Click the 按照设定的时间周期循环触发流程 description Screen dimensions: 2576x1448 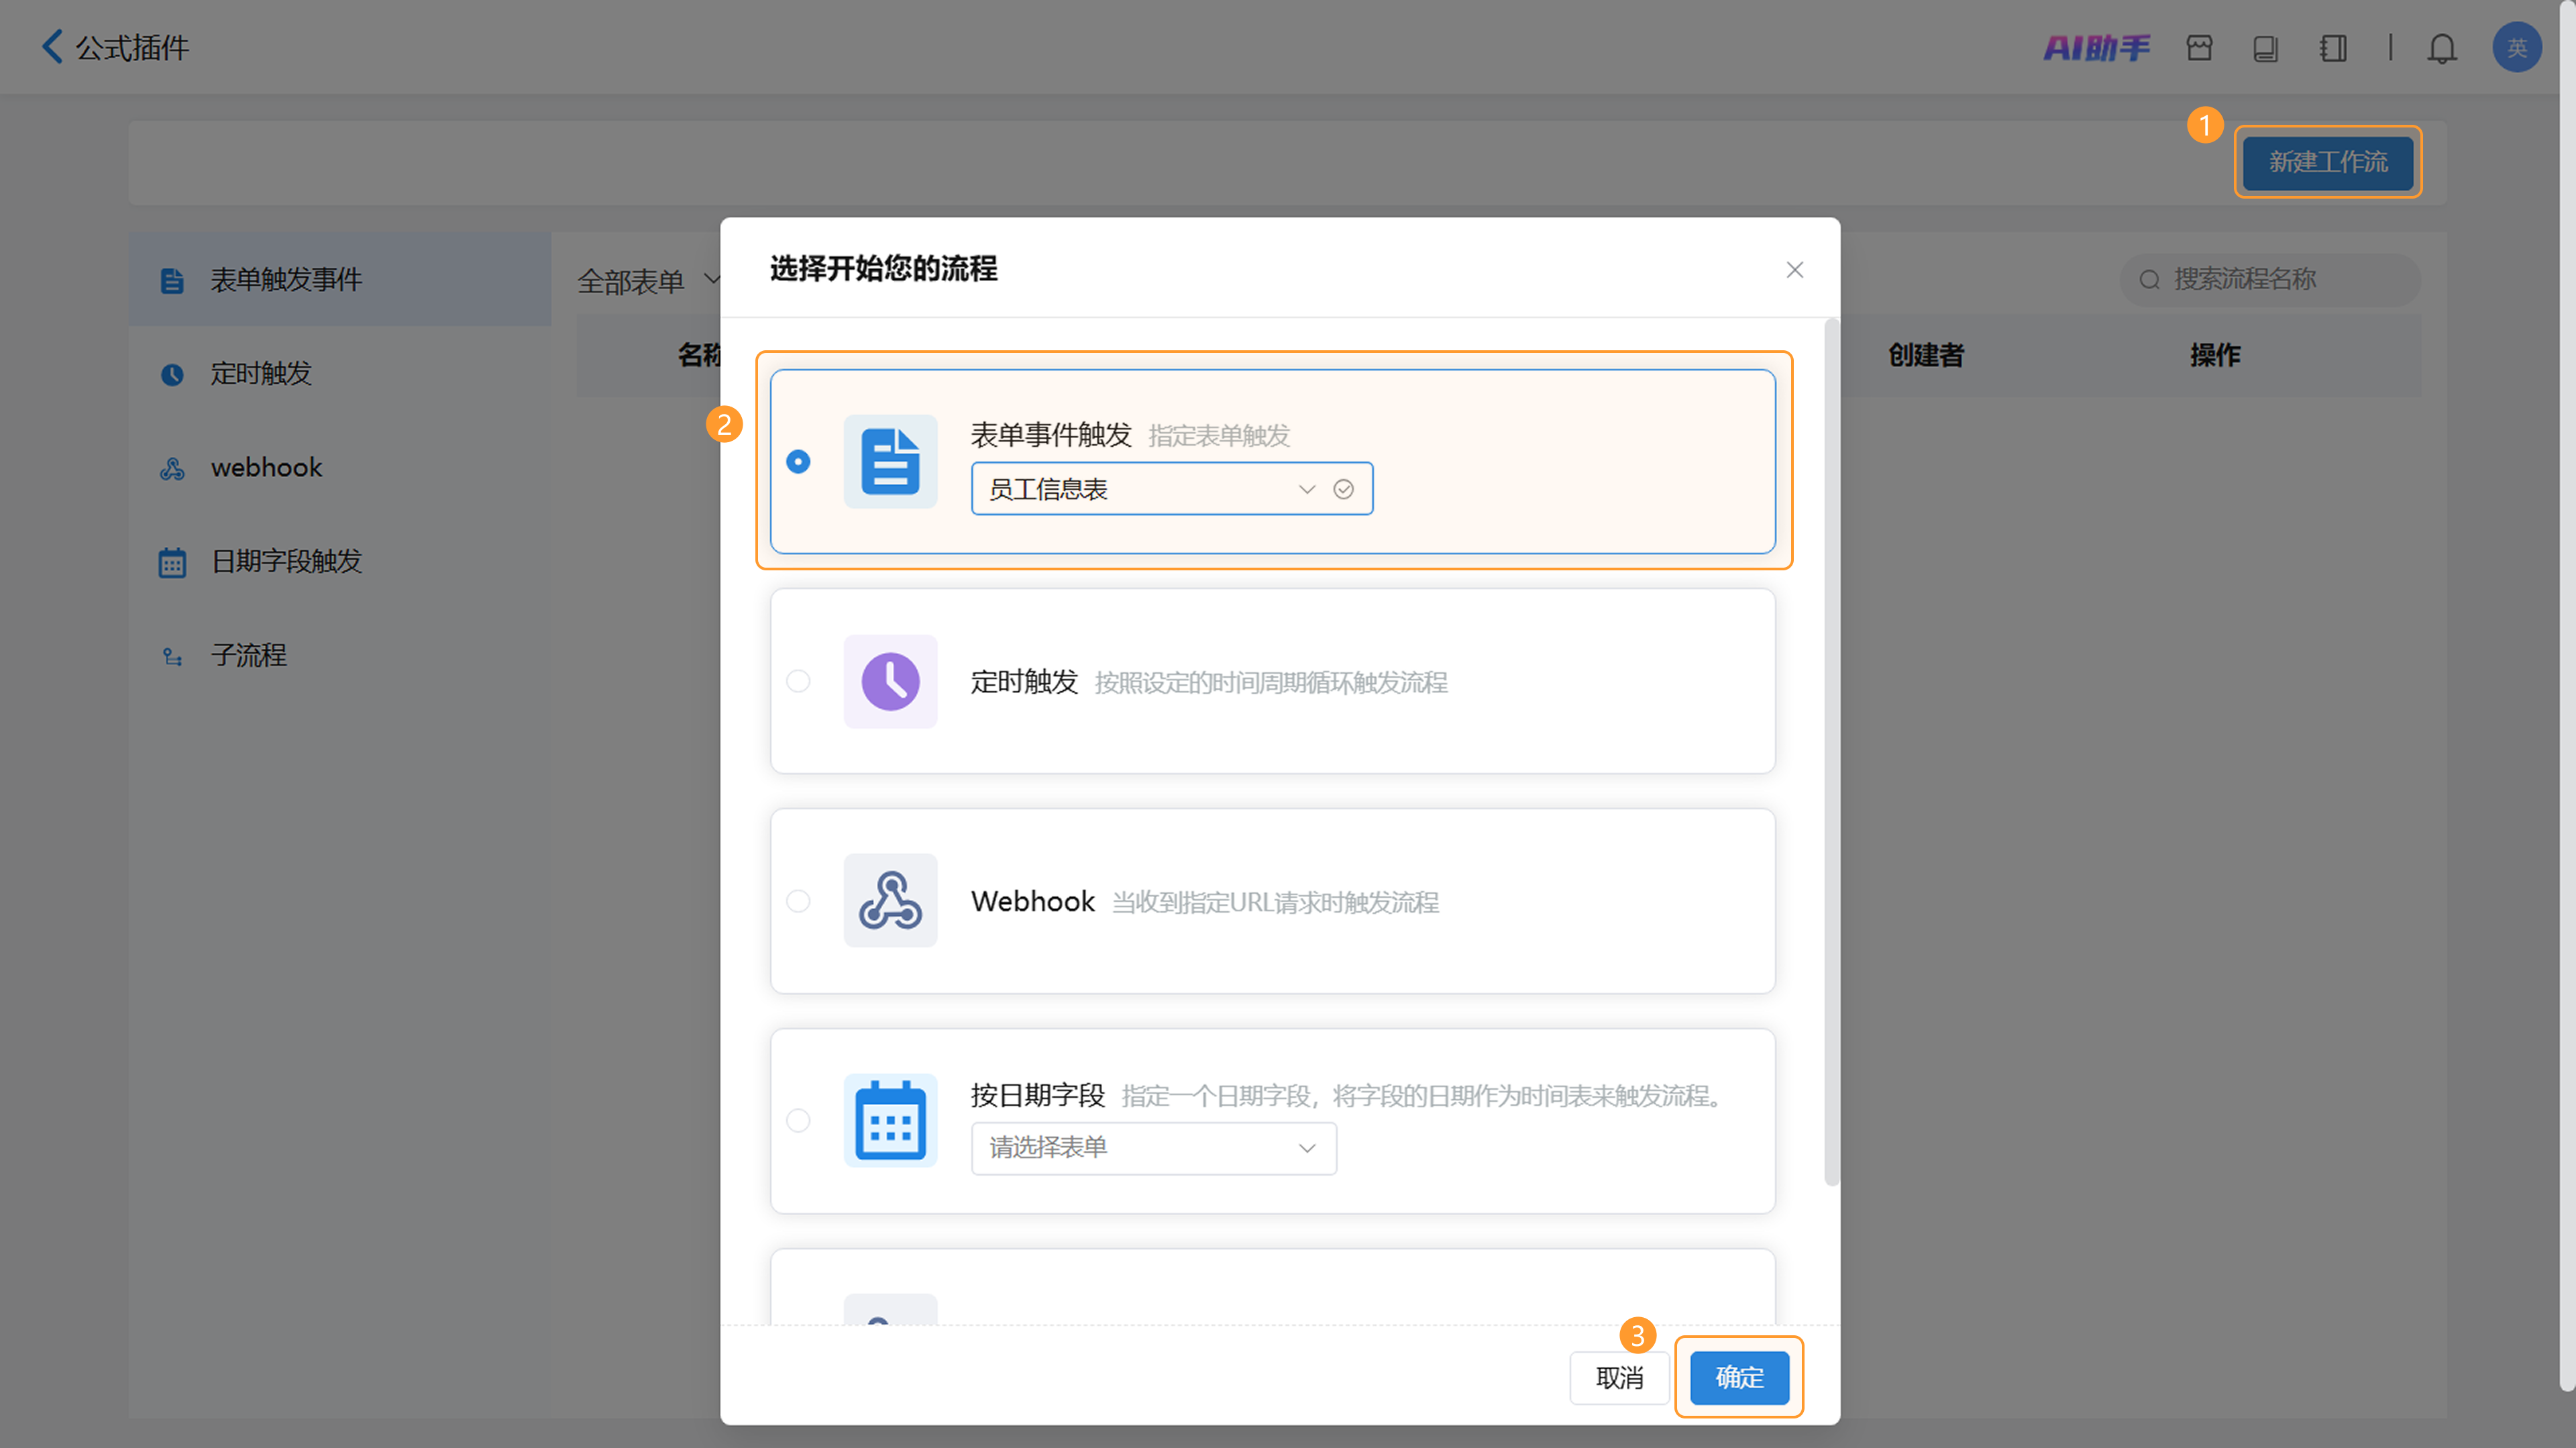pyautogui.click(x=1271, y=683)
